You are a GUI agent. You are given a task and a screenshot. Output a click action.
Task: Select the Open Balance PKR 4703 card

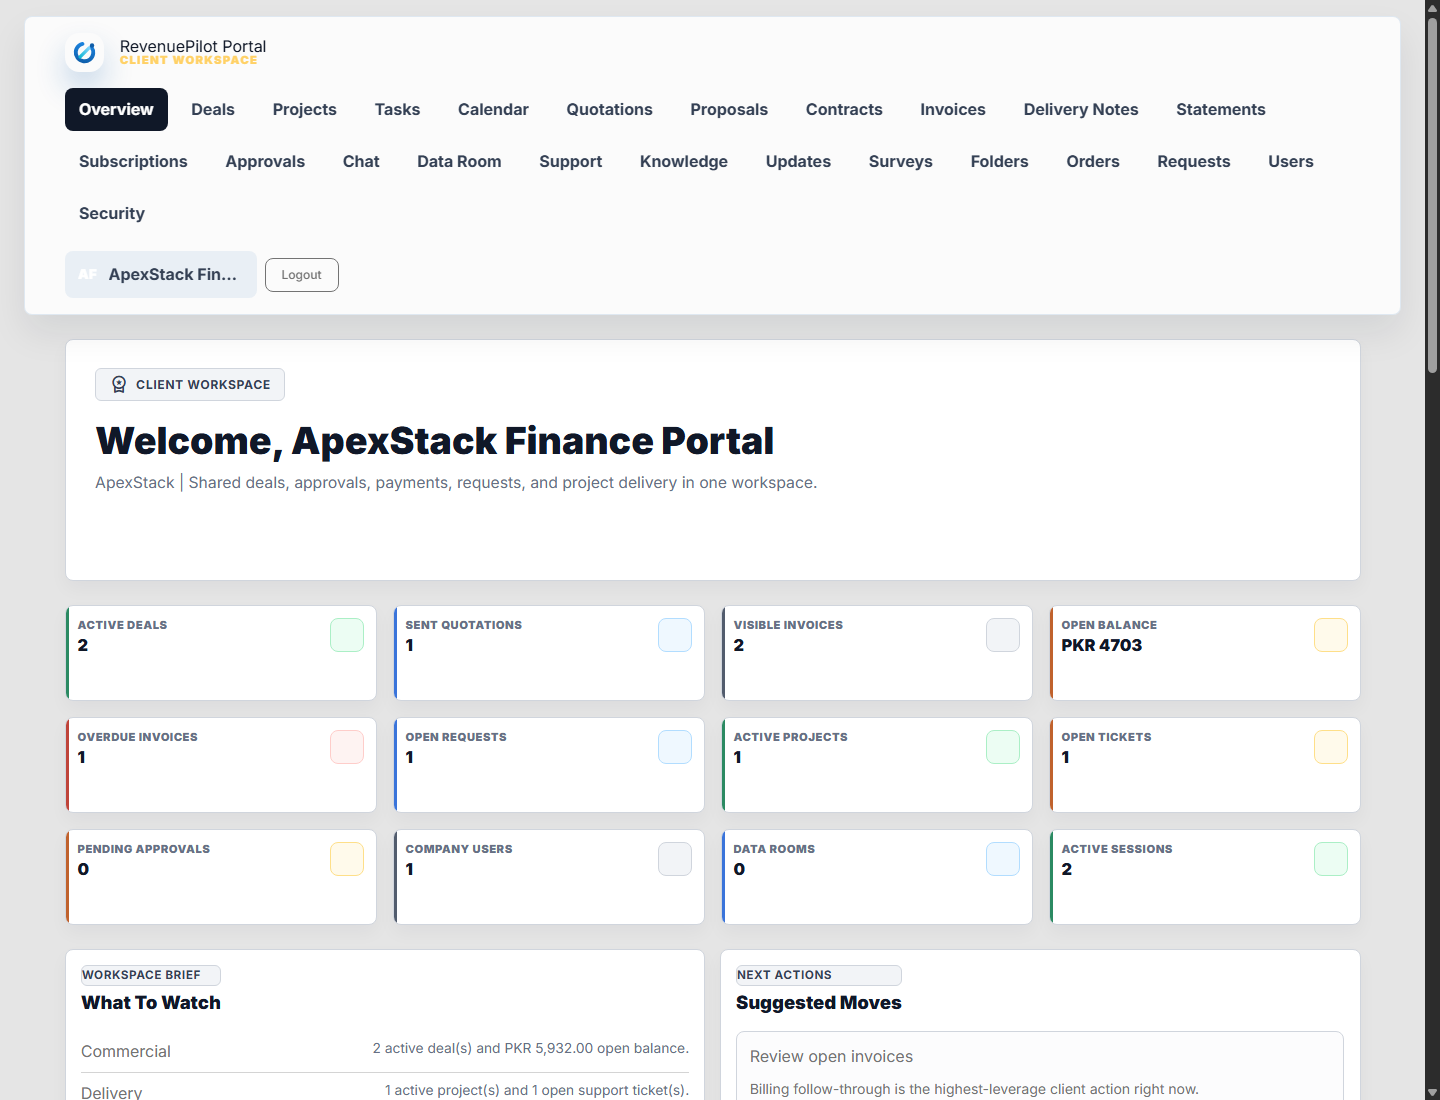click(x=1205, y=653)
